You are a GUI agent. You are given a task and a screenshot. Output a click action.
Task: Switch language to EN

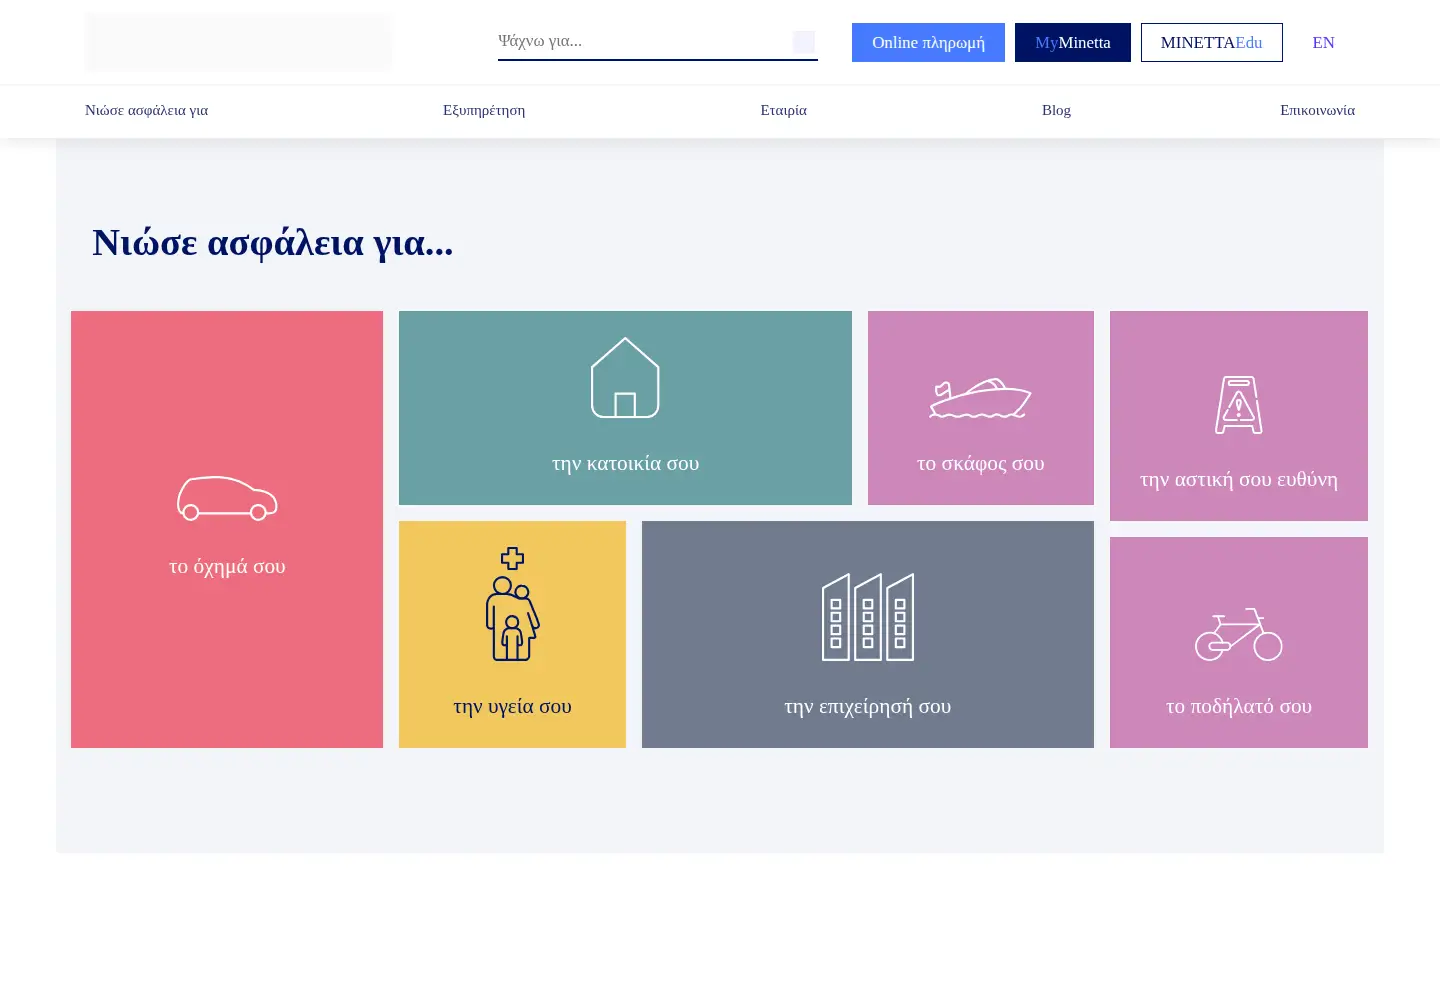pos(1323,42)
